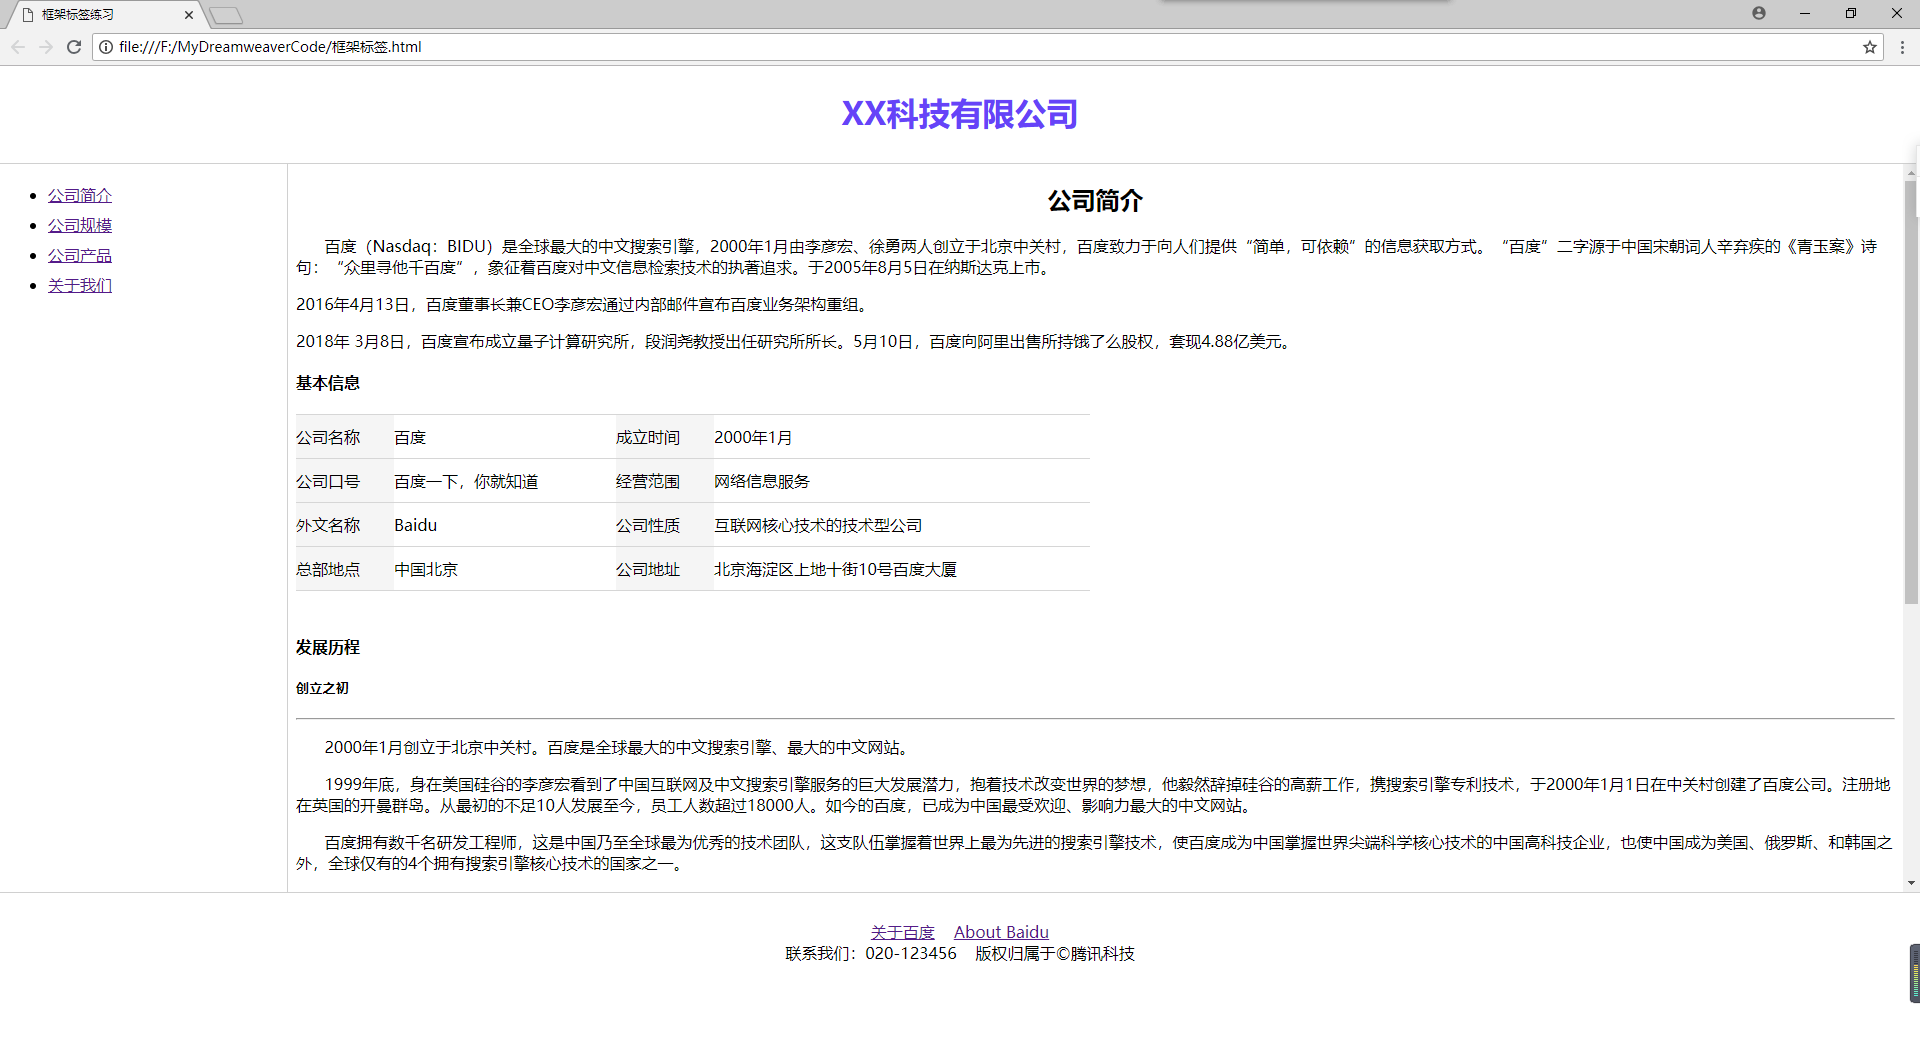Click the content frame scroll-down arrow
The height and width of the screenshot is (1038, 1920).
(x=1911, y=883)
